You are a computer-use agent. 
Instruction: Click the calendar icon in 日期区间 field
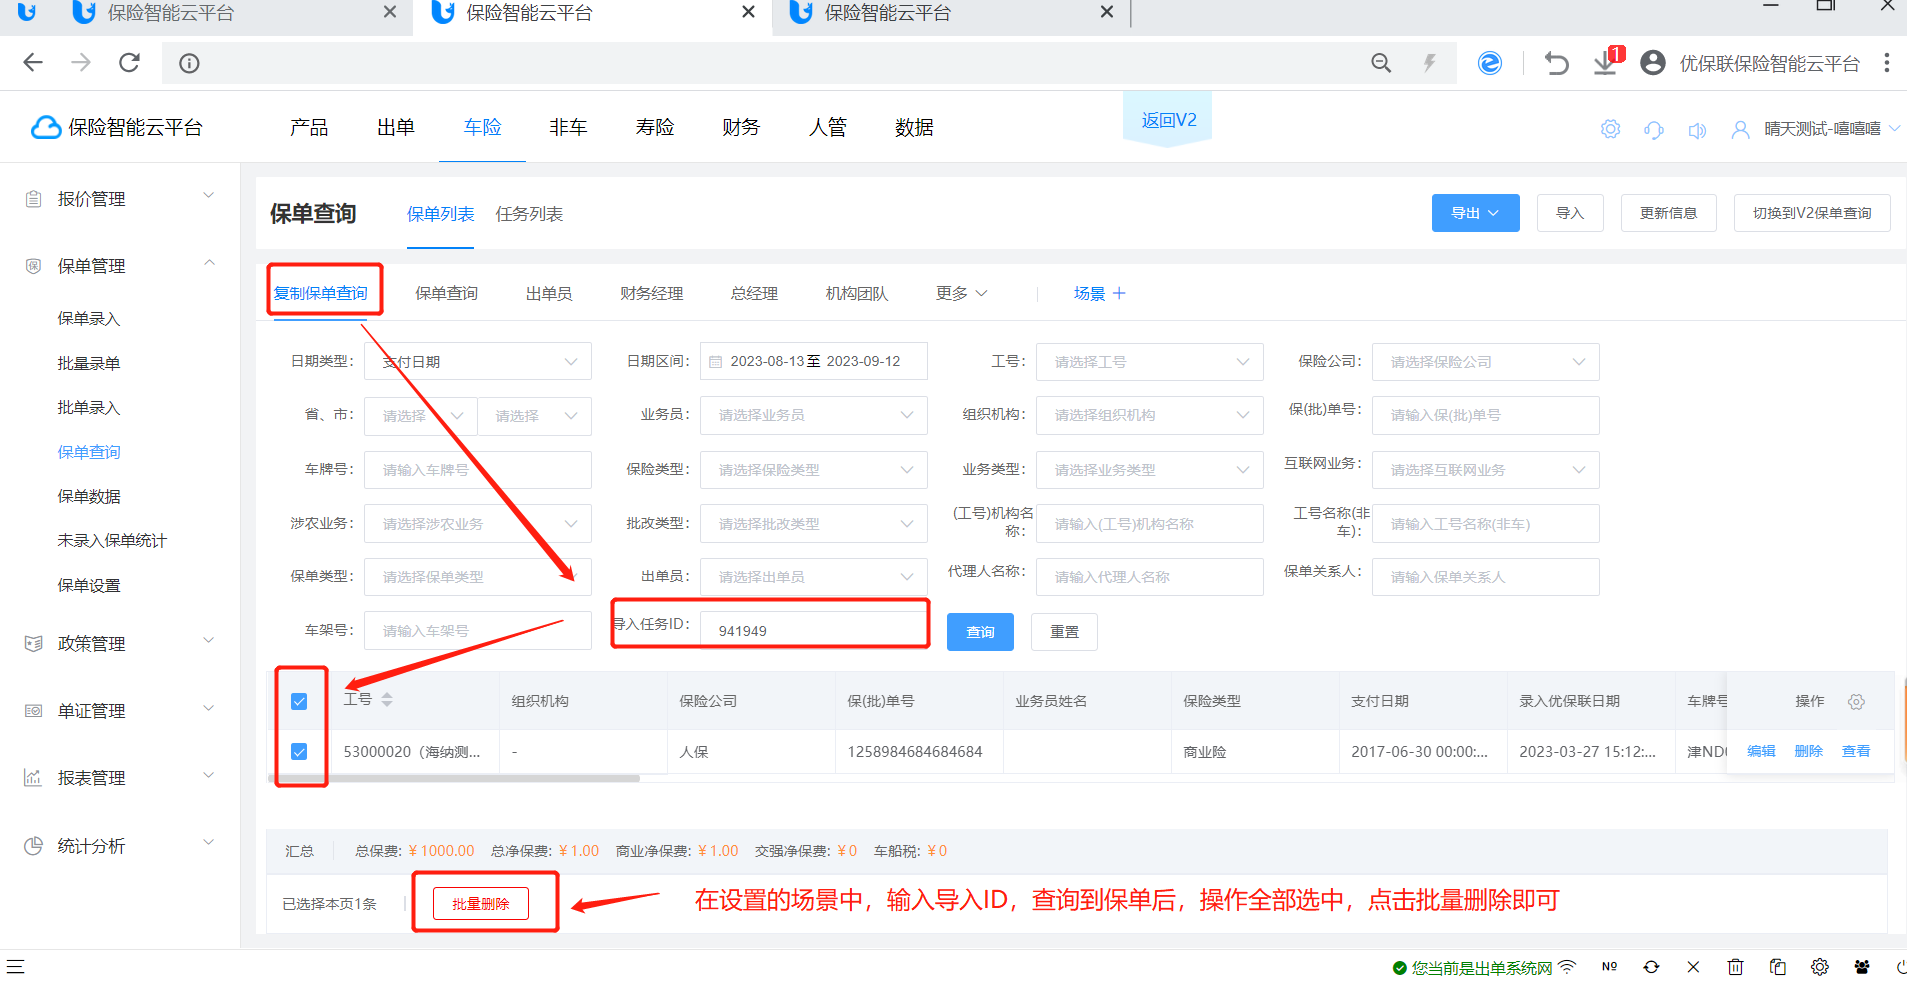716,362
